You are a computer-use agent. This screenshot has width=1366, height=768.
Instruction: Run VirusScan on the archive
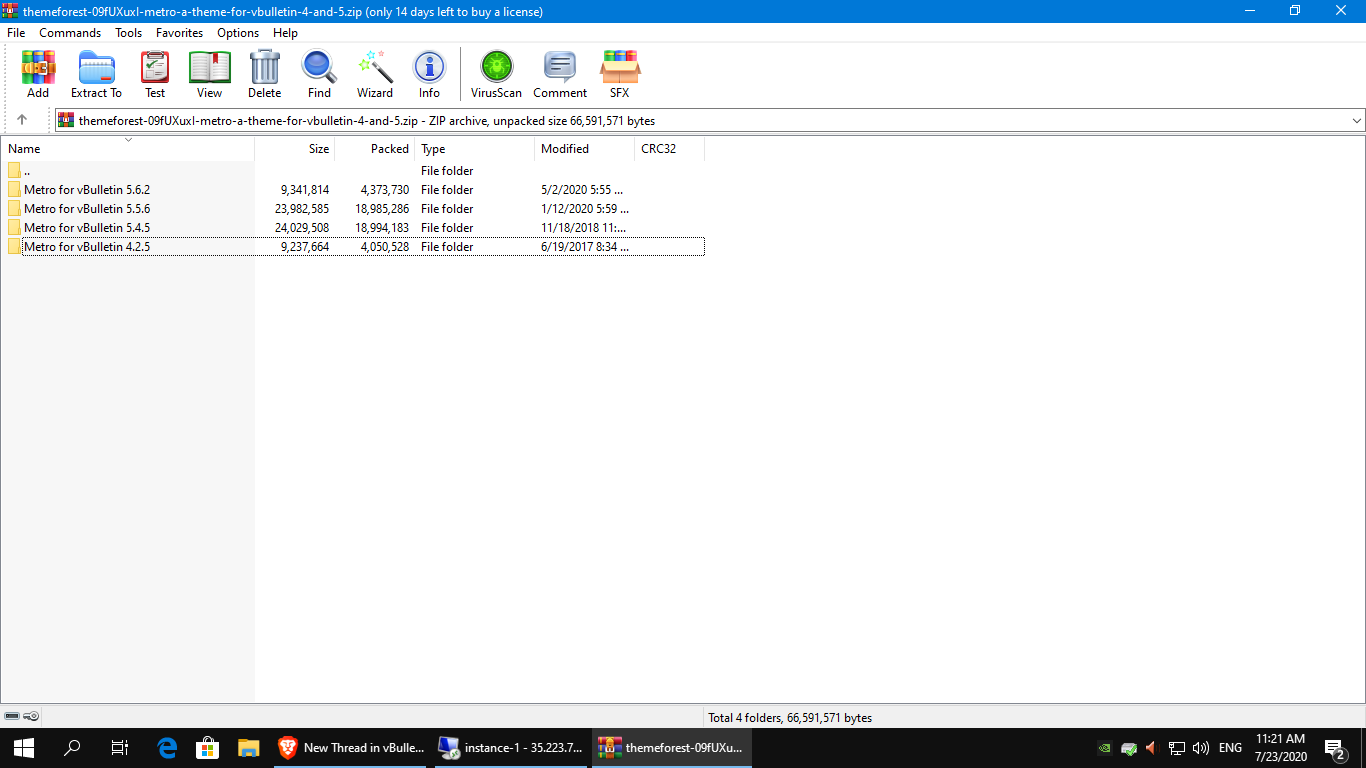[x=497, y=75]
